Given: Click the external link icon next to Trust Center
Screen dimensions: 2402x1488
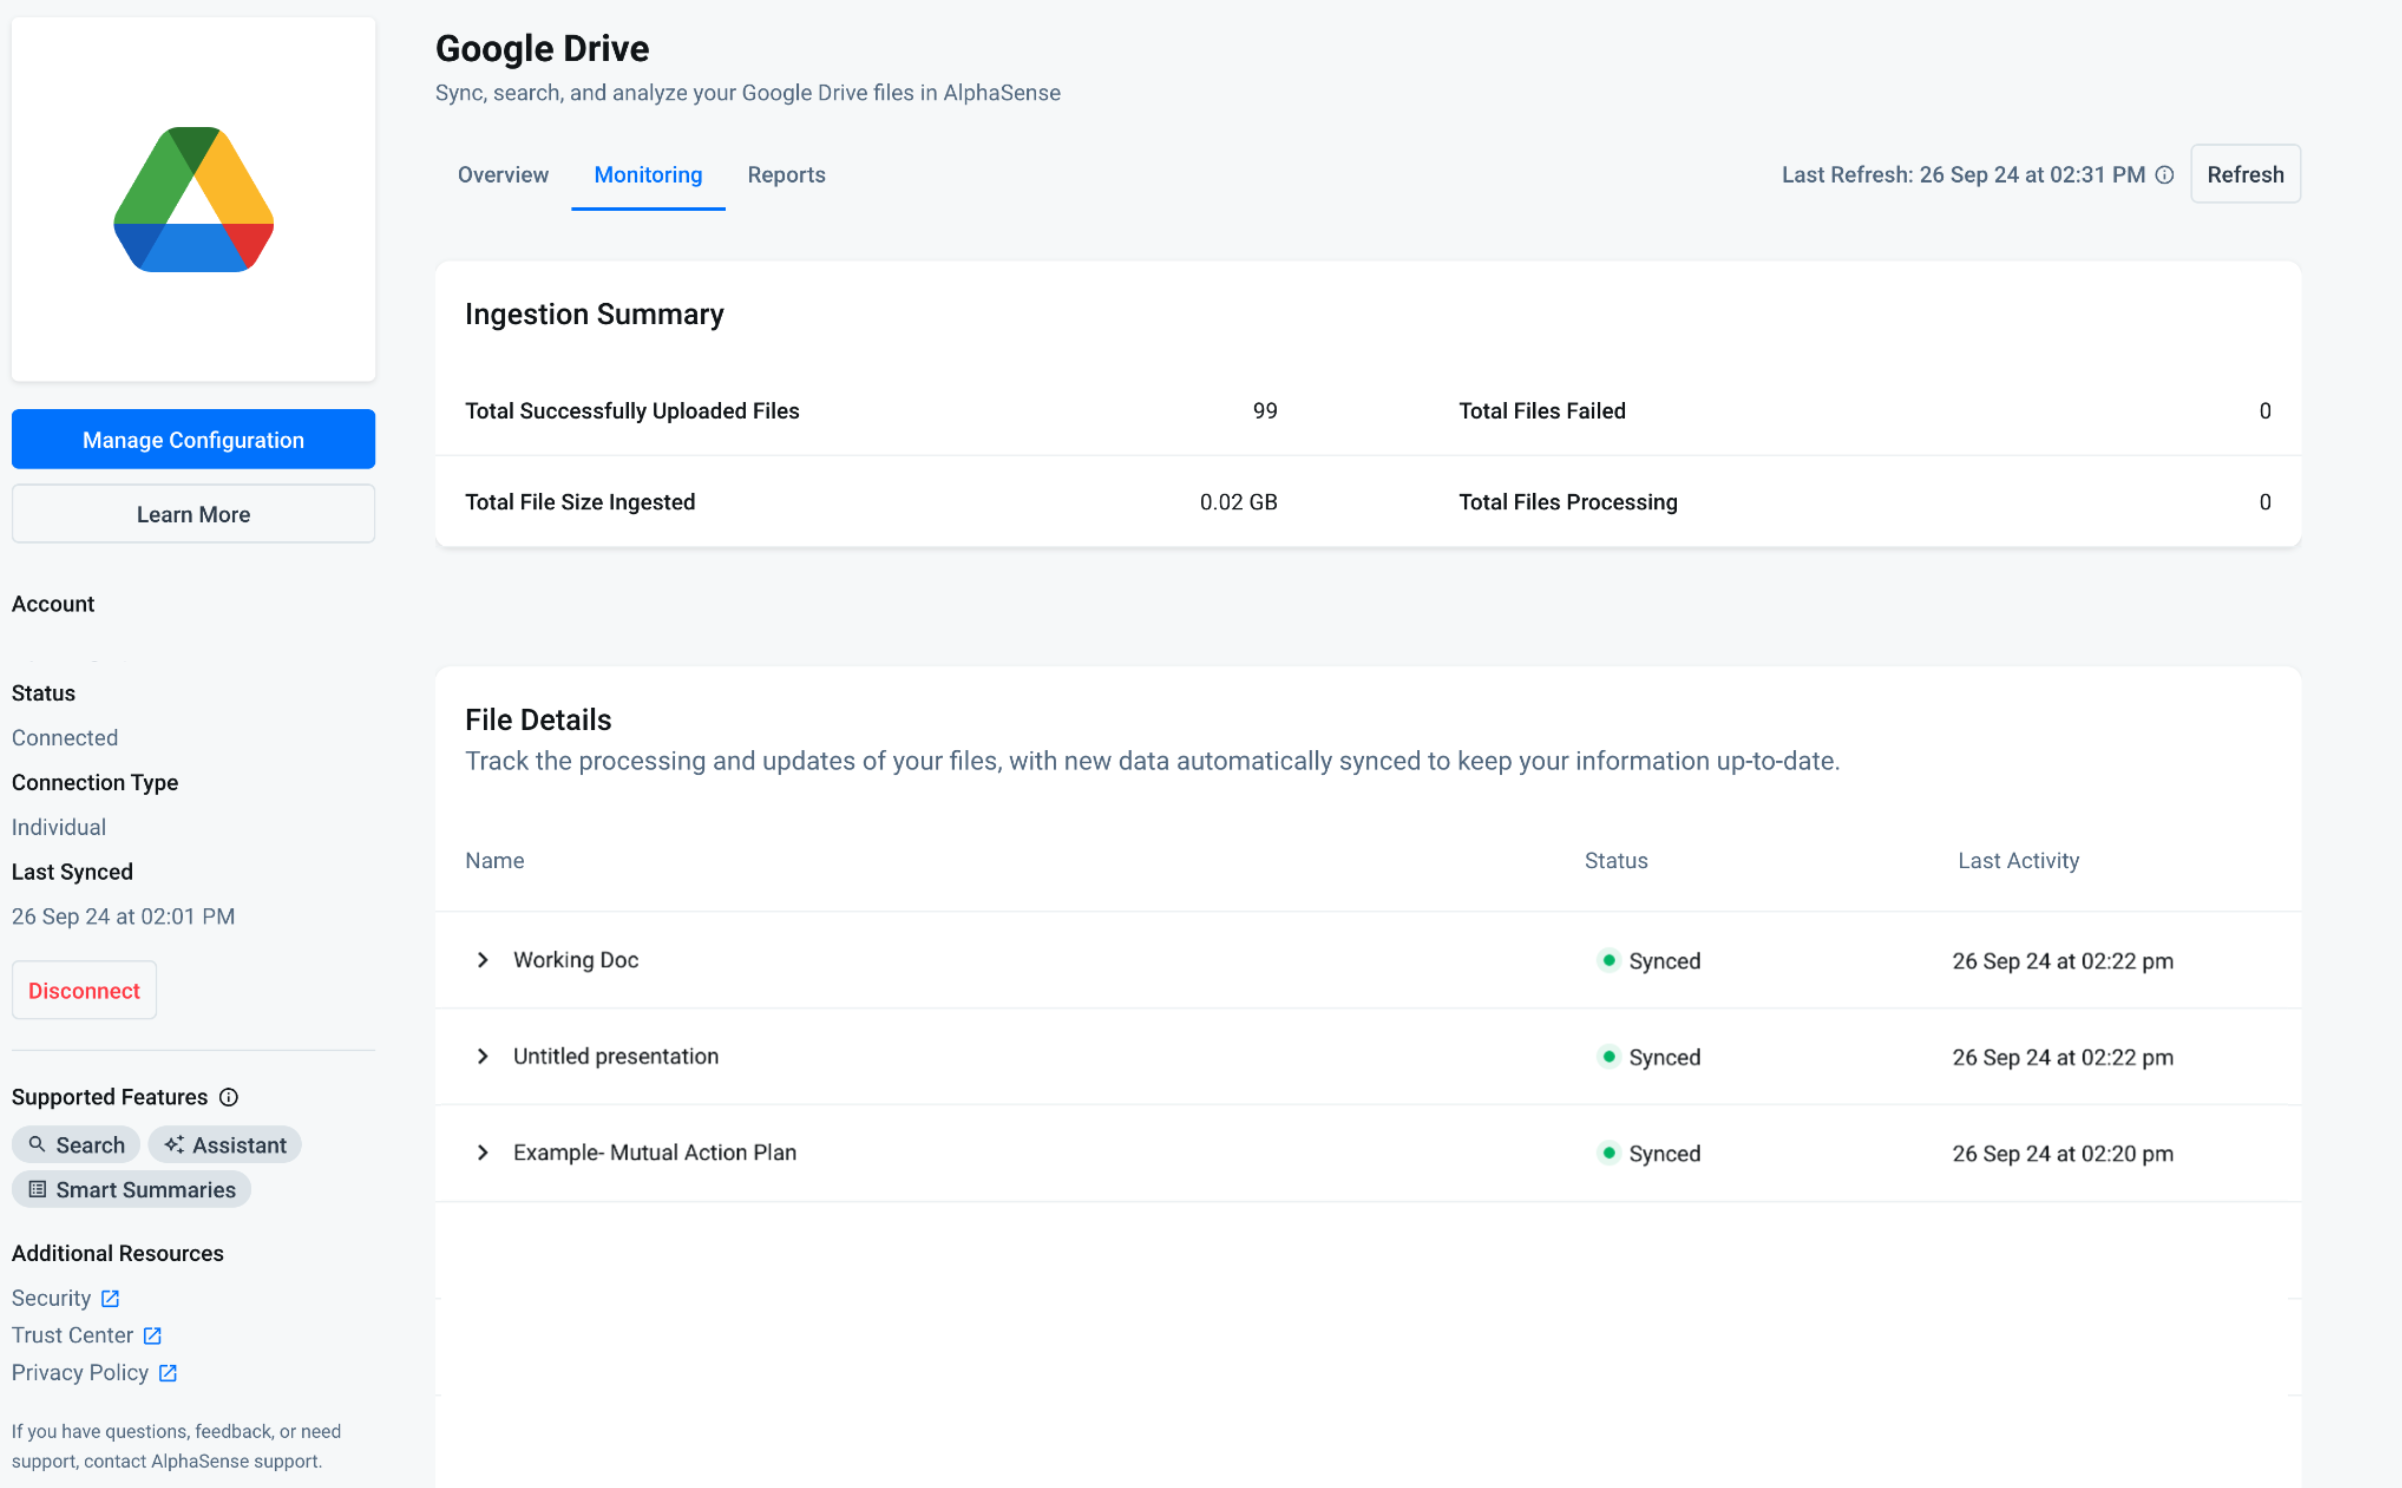Looking at the screenshot, I should point(152,1335).
